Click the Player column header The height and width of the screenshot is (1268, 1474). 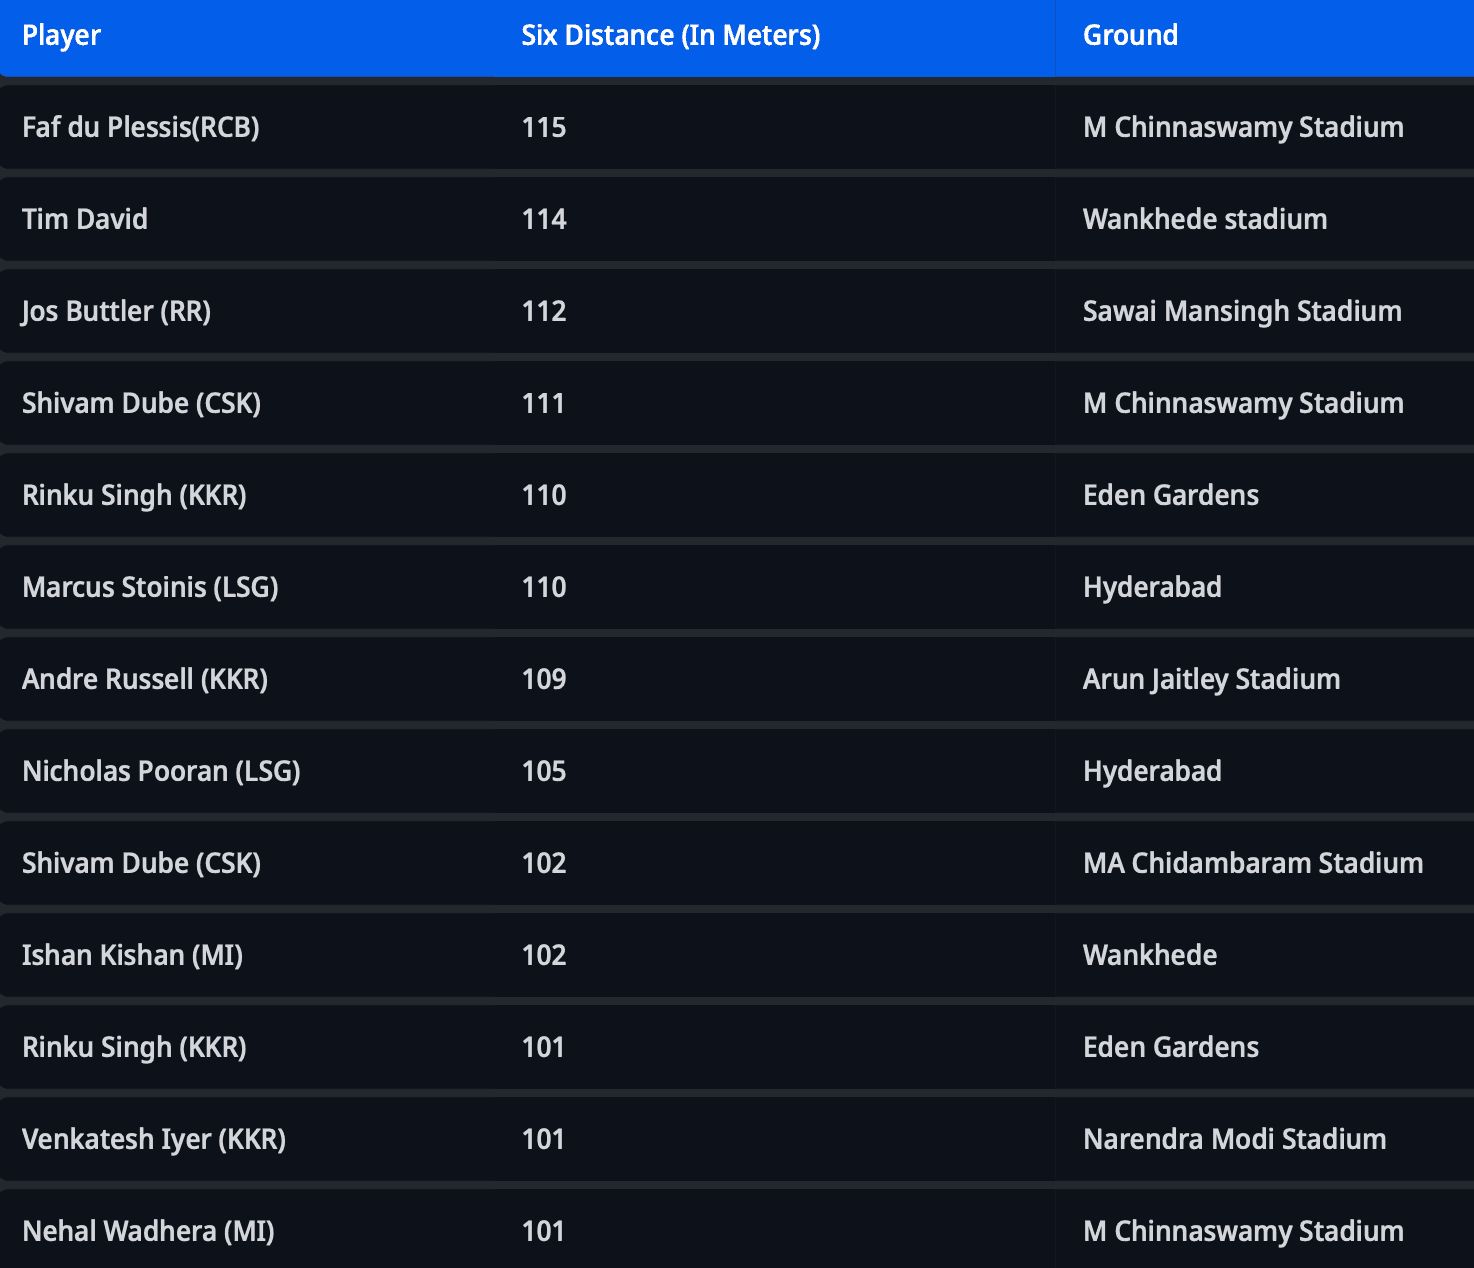61,36
